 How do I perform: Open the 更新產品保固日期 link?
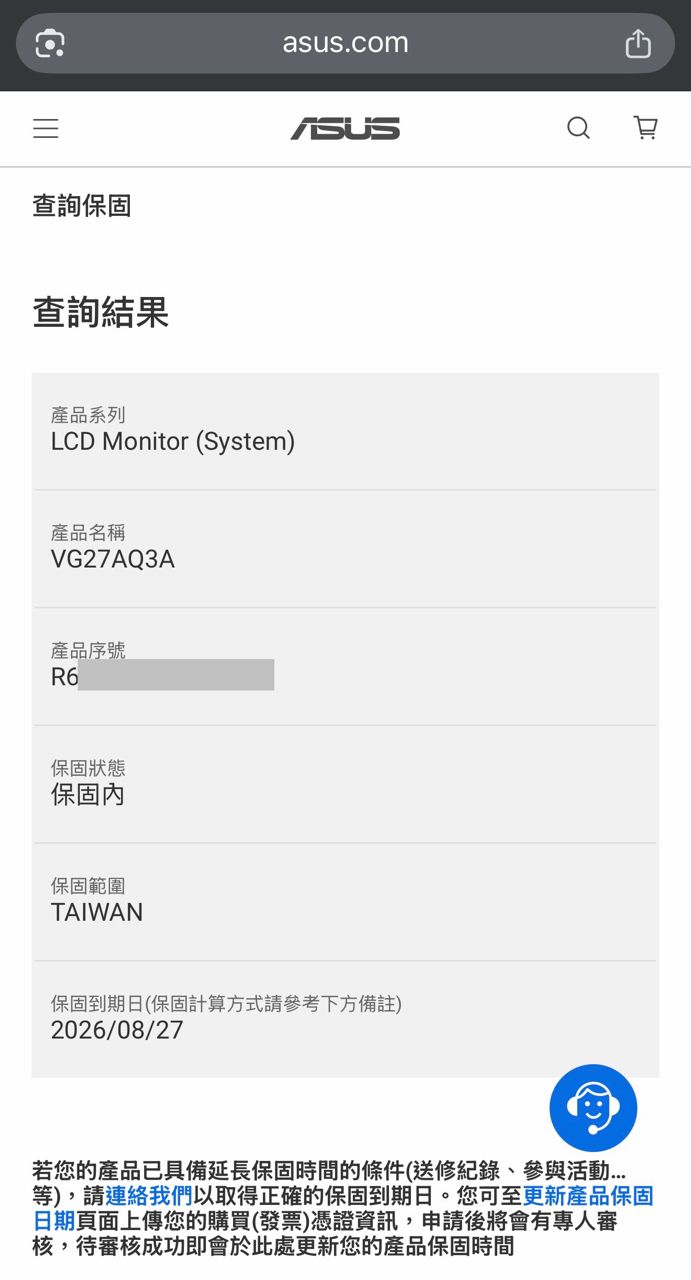coord(588,1196)
